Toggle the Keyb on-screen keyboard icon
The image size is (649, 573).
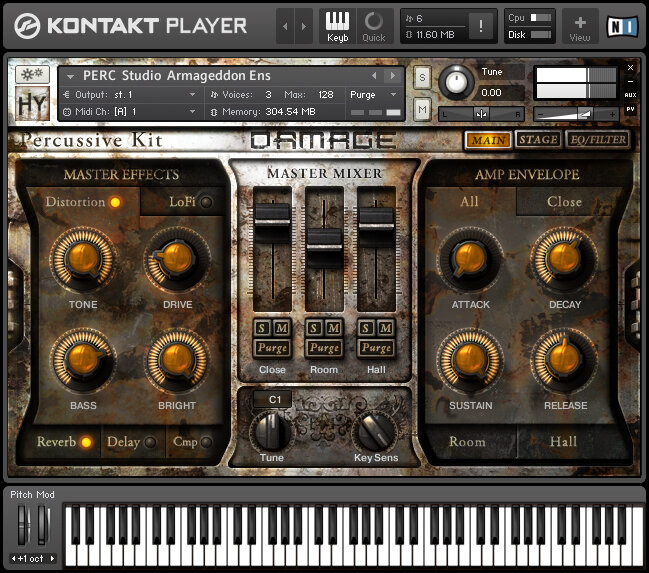(x=337, y=26)
